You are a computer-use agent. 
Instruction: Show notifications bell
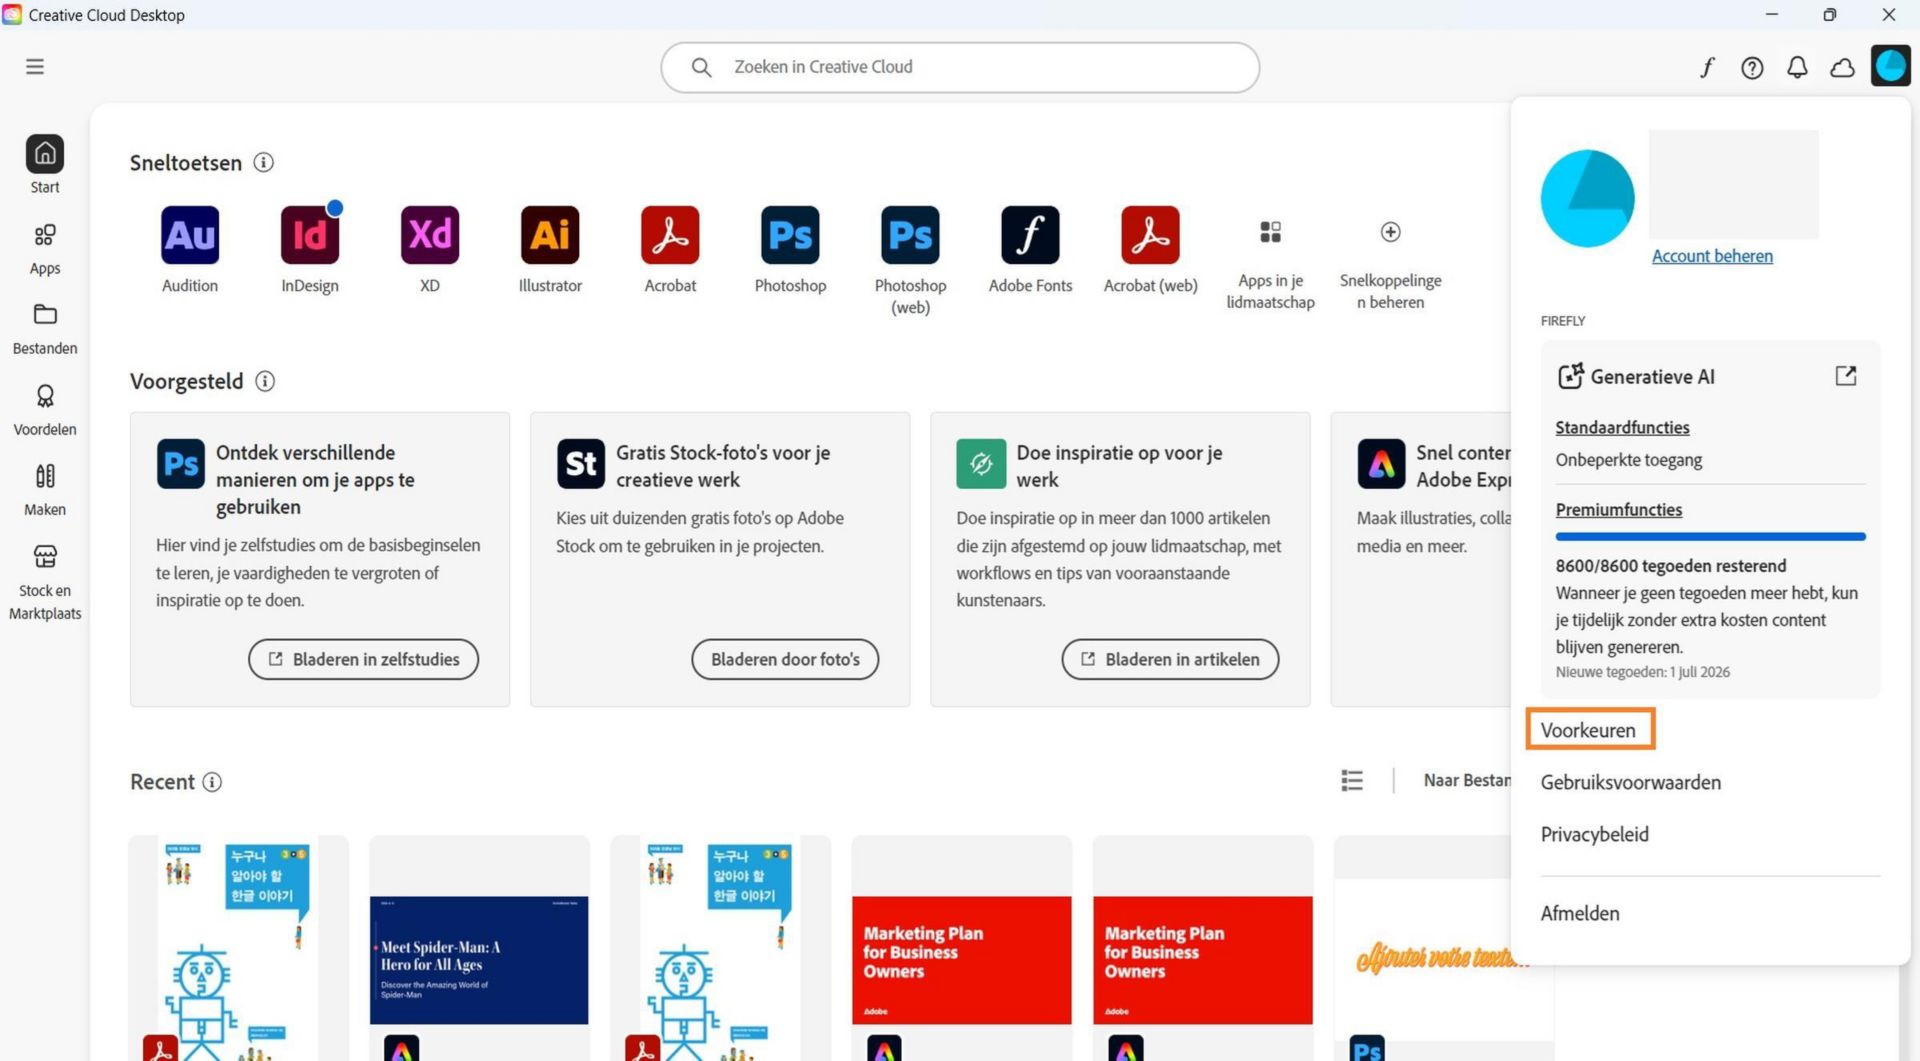click(x=1797, y=67)
